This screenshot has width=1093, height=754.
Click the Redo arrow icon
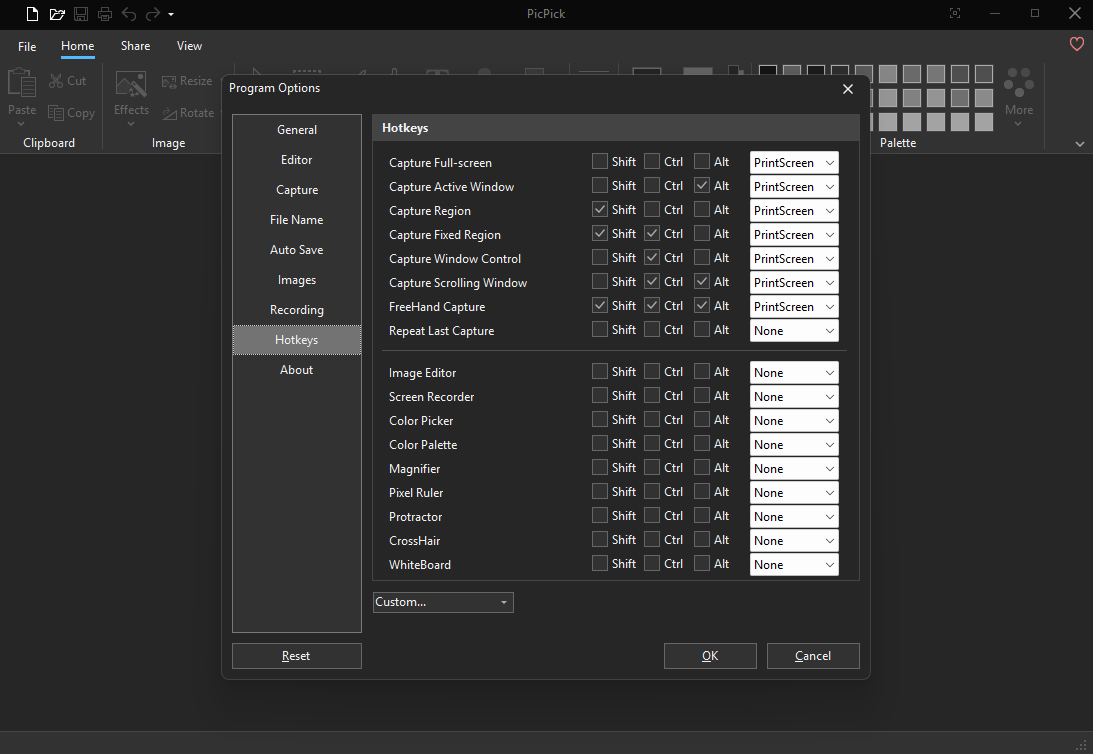pyautogui.click(x=152, y=14)
